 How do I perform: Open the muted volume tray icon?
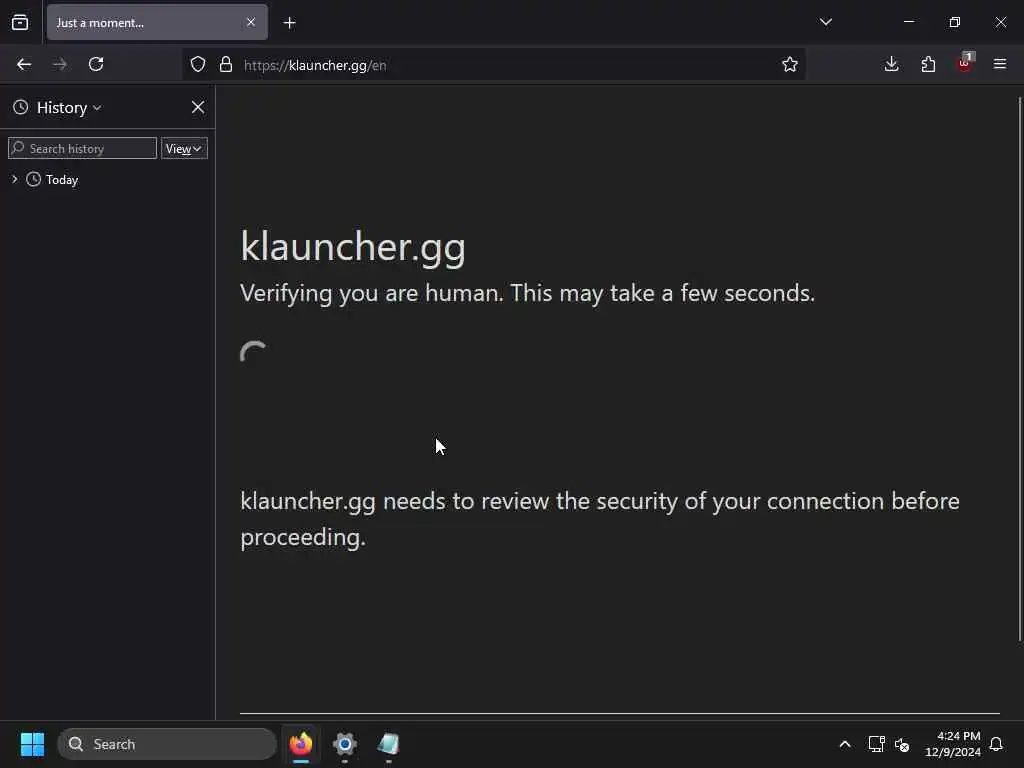click(902, 744)
